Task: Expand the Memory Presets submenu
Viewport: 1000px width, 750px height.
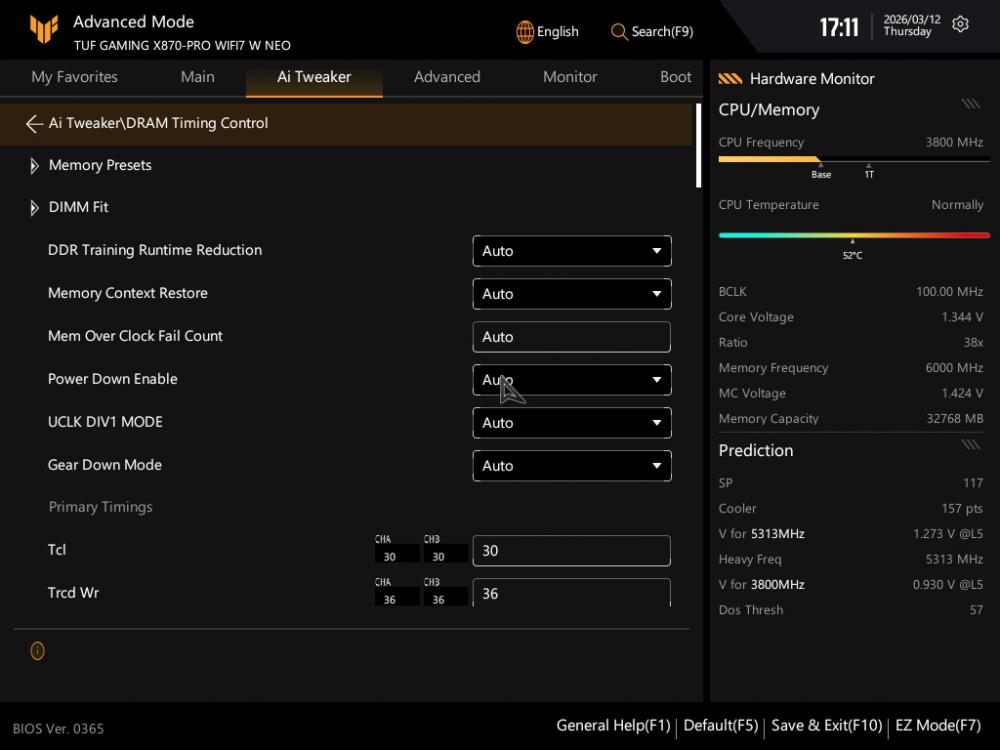Action: pos(35,166)
